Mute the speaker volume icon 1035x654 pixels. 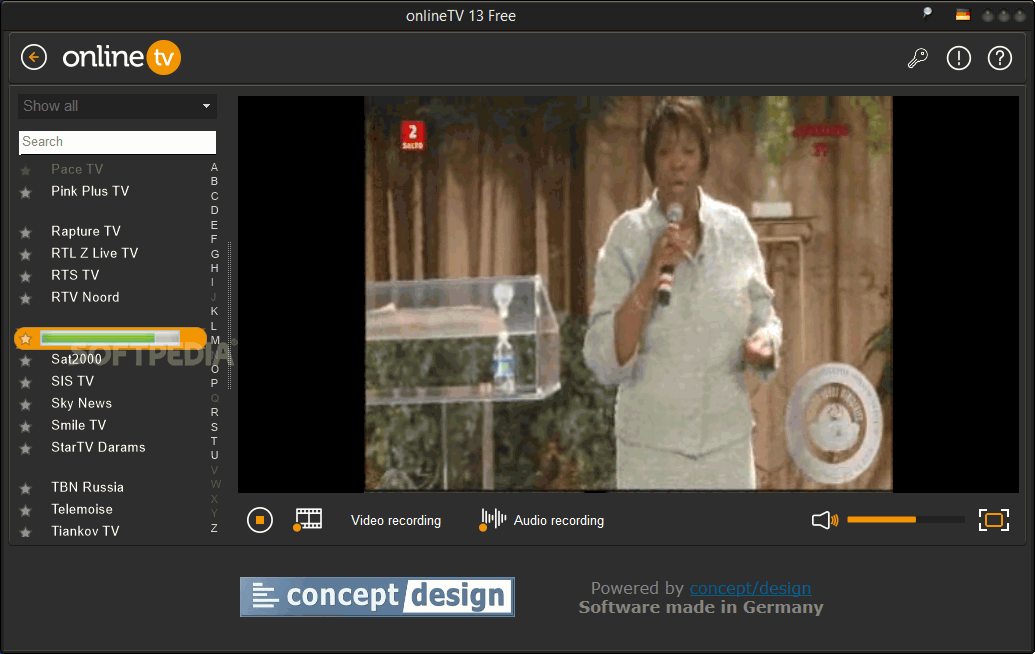coord(824,520)
